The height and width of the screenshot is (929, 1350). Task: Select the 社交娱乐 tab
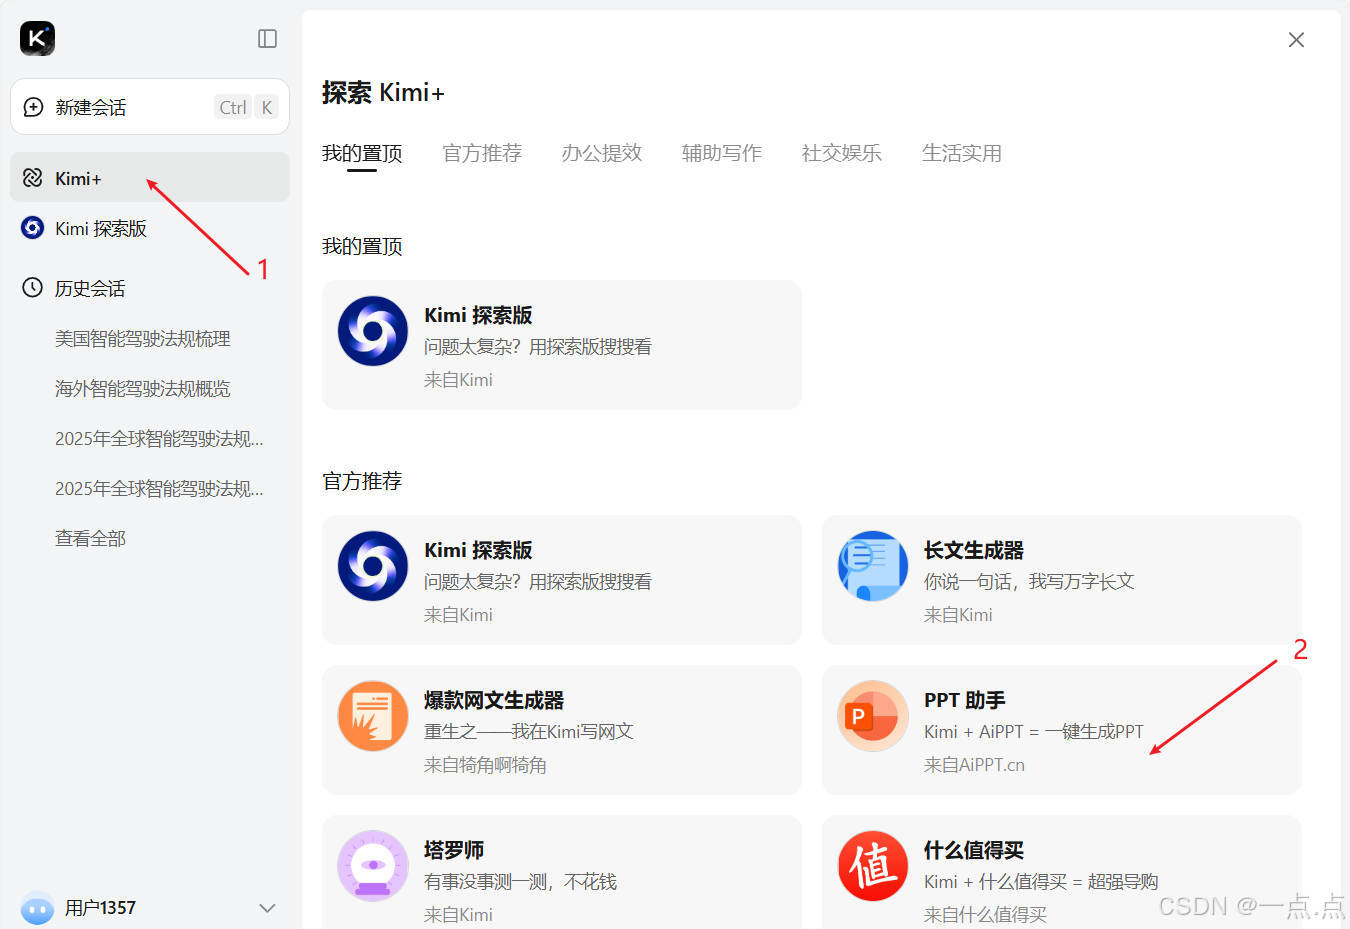[842, 153]
